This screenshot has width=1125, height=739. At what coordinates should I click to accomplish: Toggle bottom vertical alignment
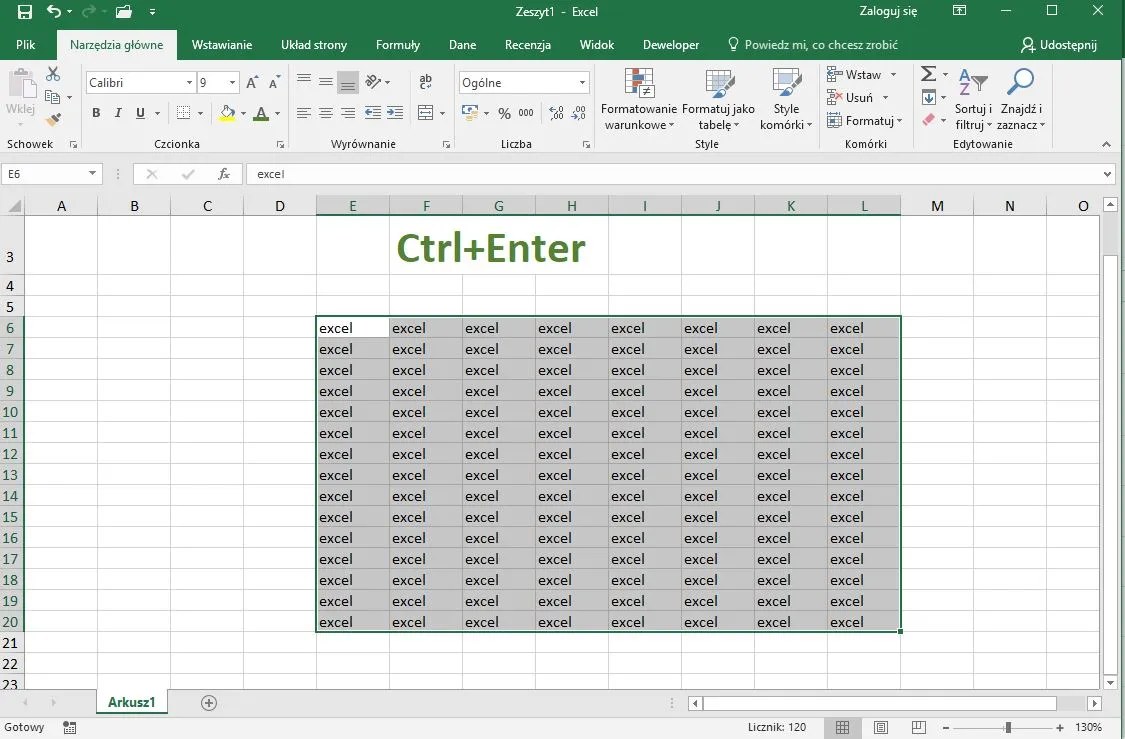pyautogui.click(x=348, y=83)
